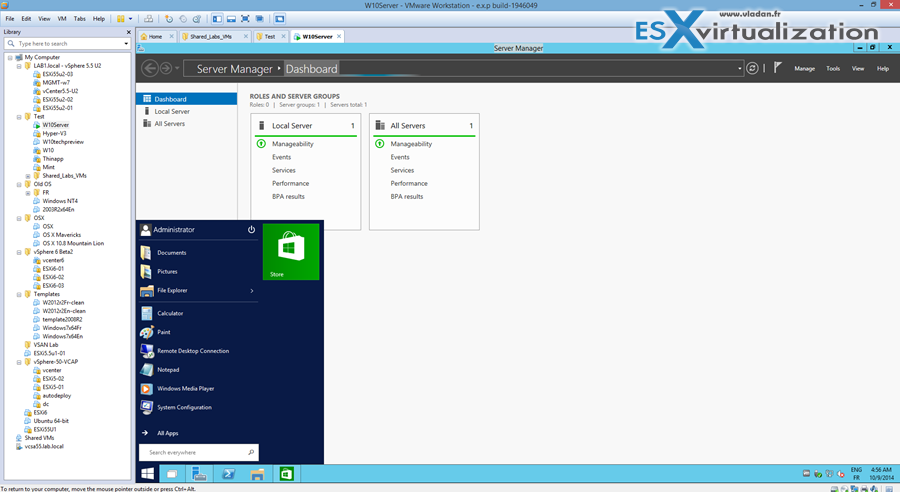Click the Unity mode toolbar icon
Image resolution: width=900 pixels, height=492 pixels.
259,19
